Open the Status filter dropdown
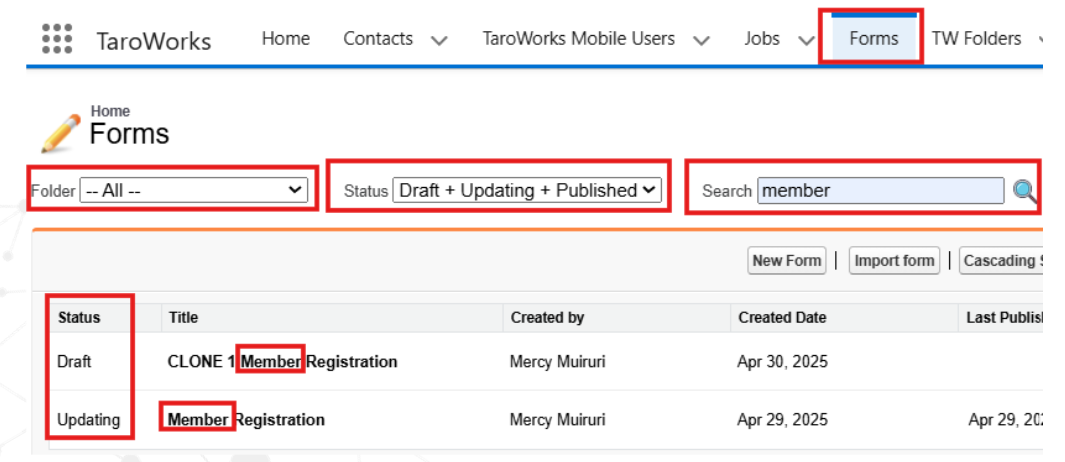This screenshot has width=1065, height=462. tap(527, 190)
